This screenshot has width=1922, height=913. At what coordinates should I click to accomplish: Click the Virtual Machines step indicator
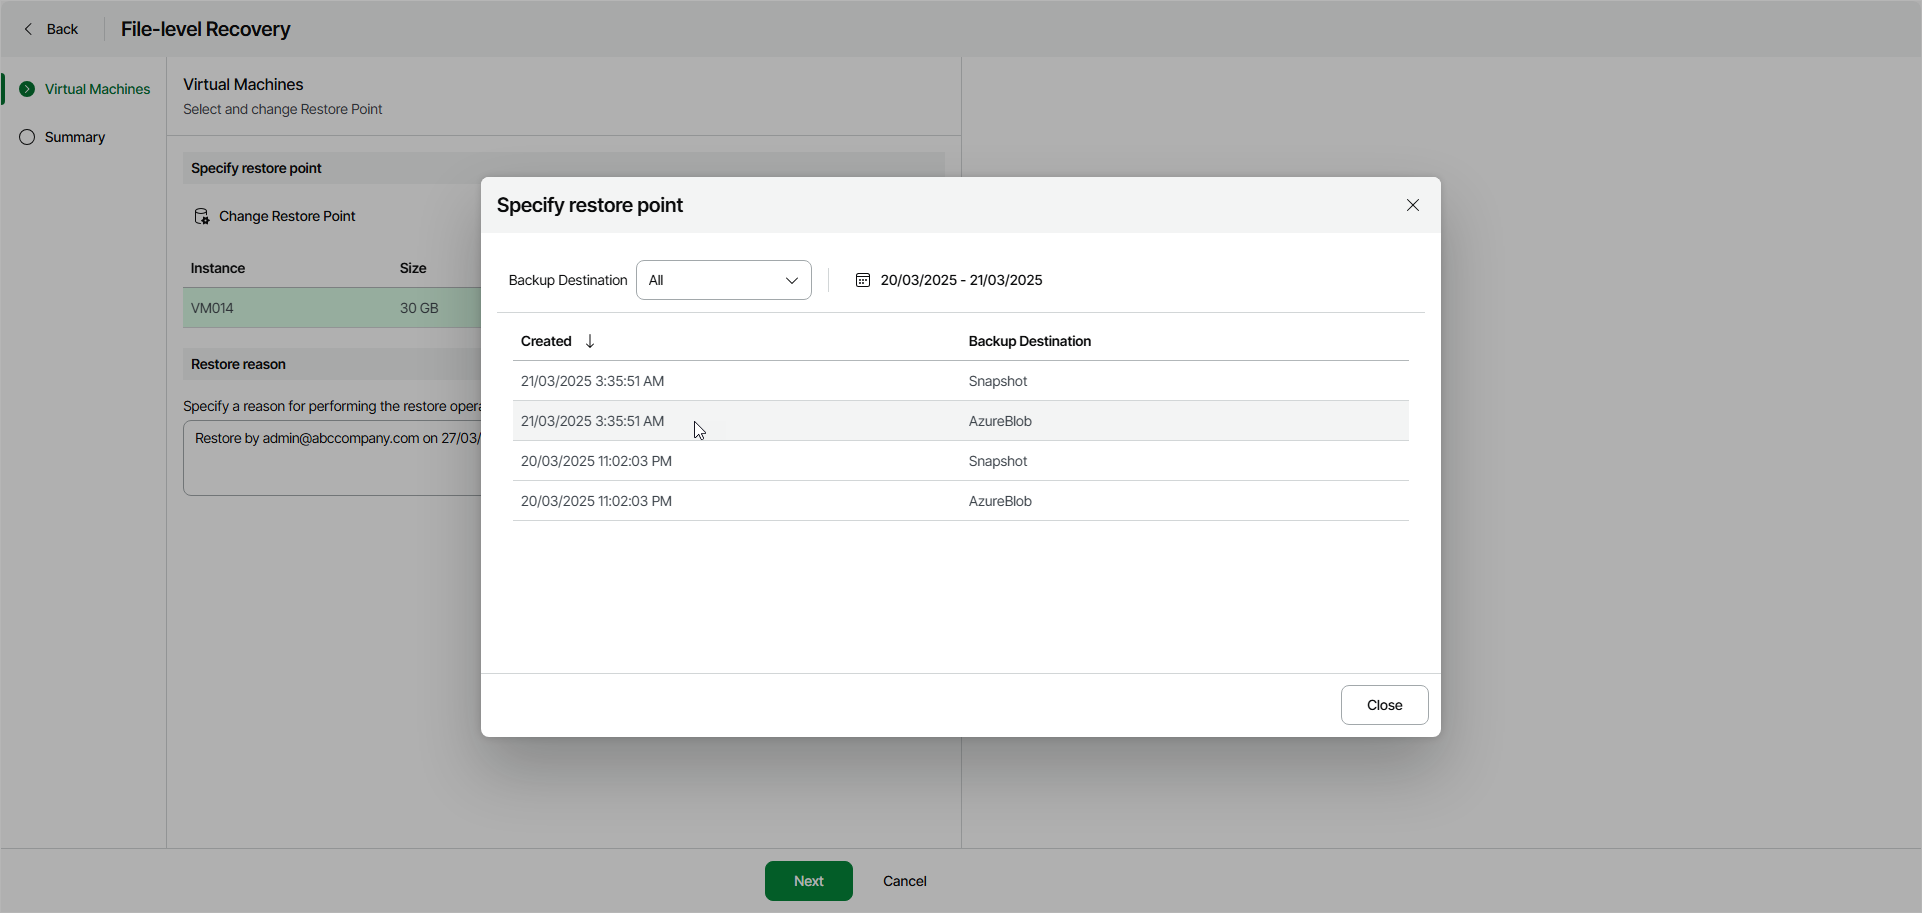point(27,89)
